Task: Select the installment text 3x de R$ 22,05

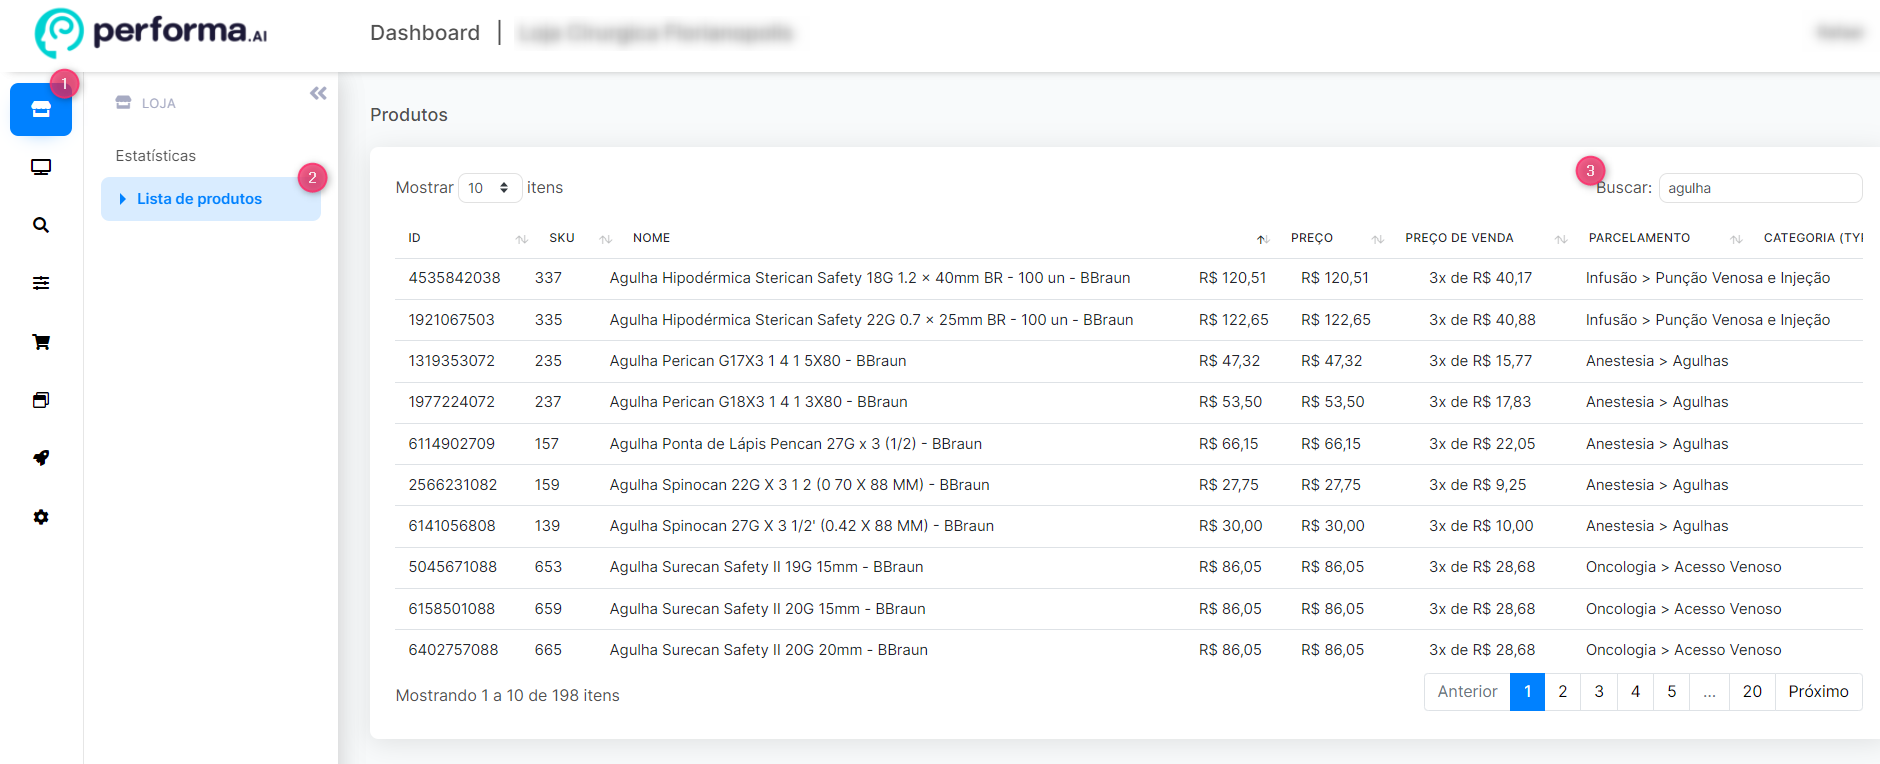Action: coord(1482,444)
